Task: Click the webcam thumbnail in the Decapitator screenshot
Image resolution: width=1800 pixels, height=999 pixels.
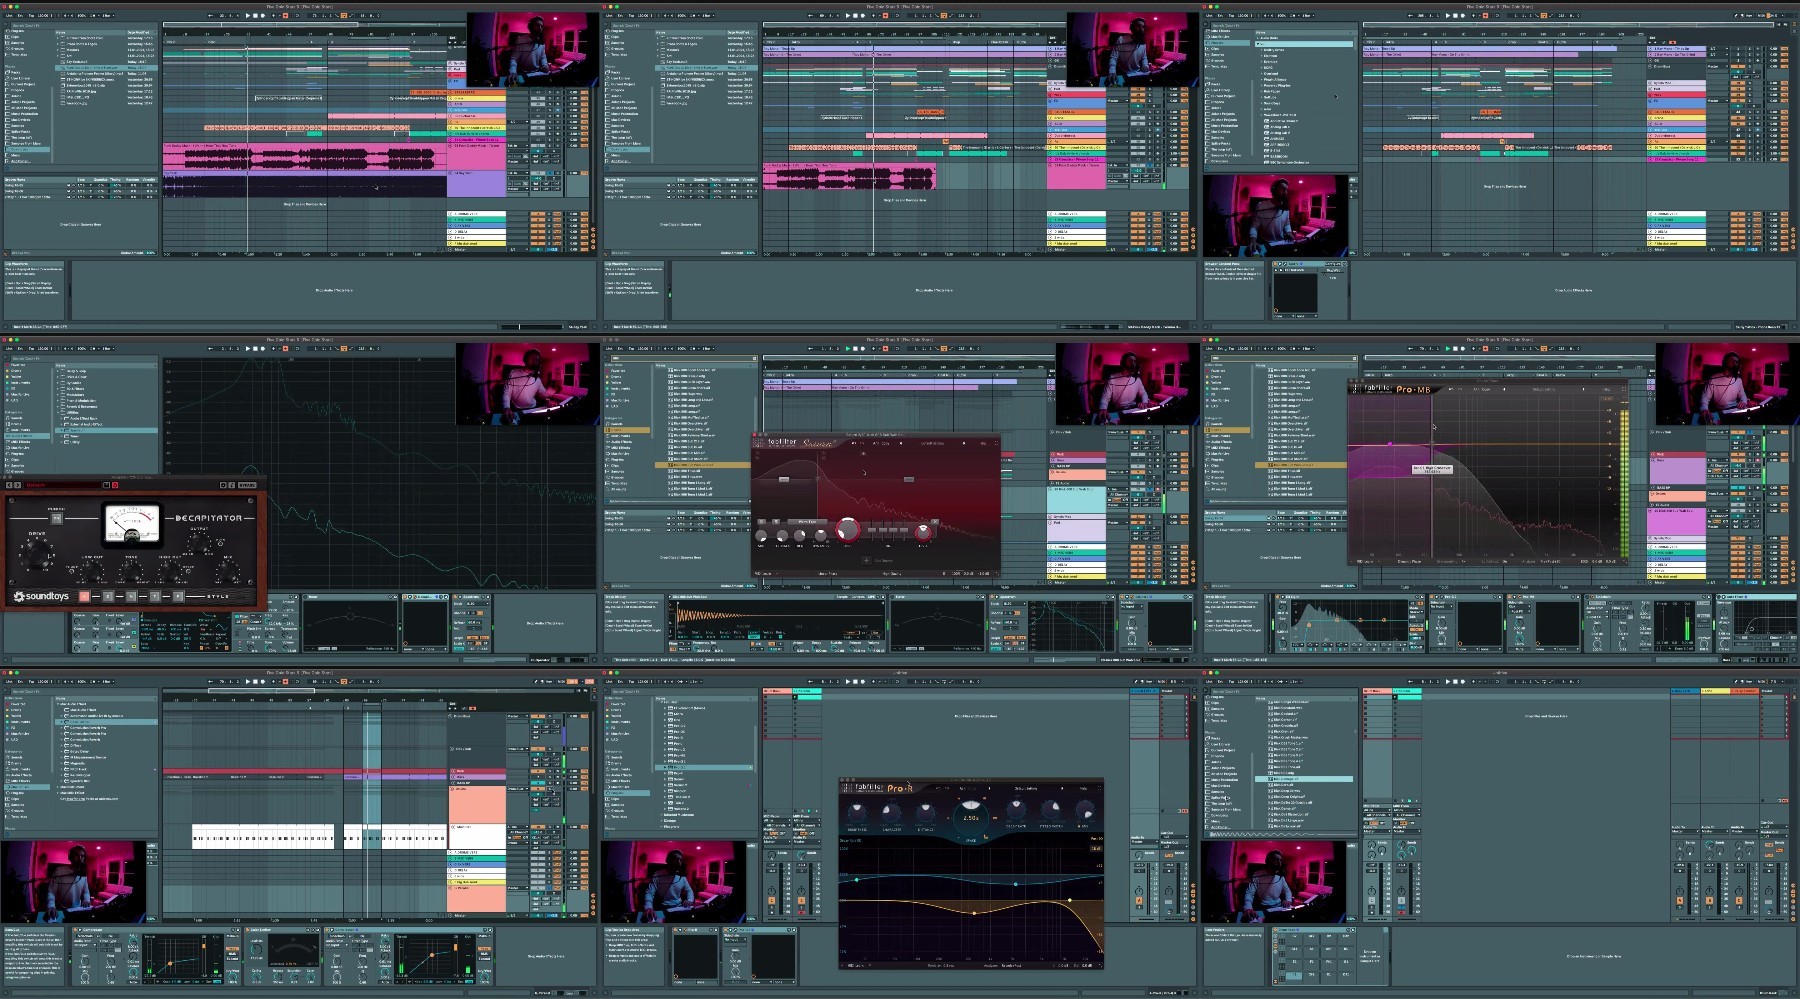Action: pos(527,385)
